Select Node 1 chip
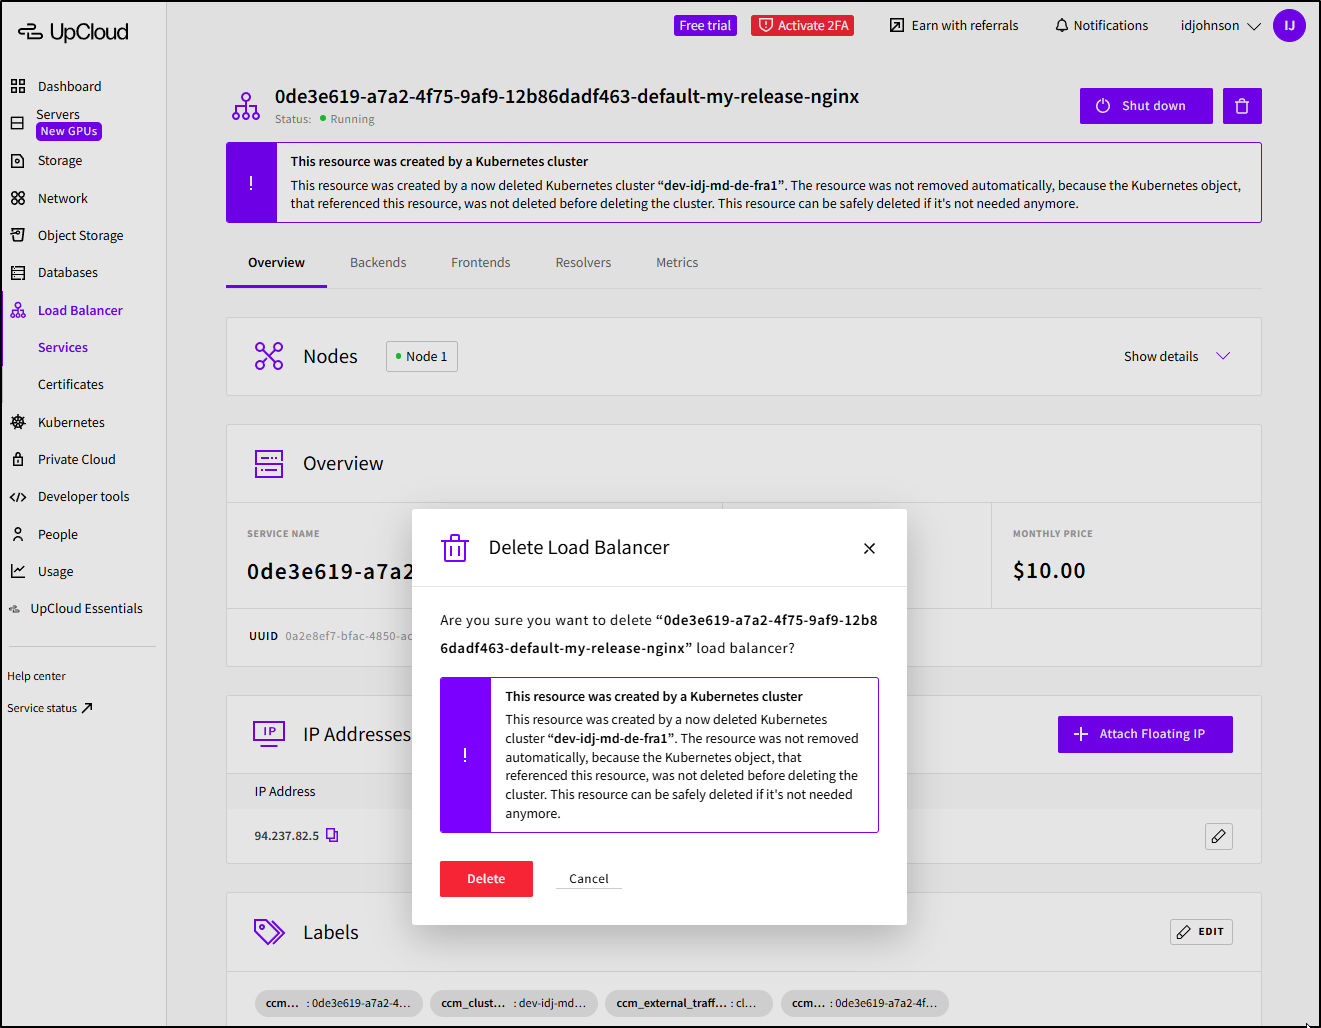Viewport: 1321px width, 1028px height. (x=421, y=357)
